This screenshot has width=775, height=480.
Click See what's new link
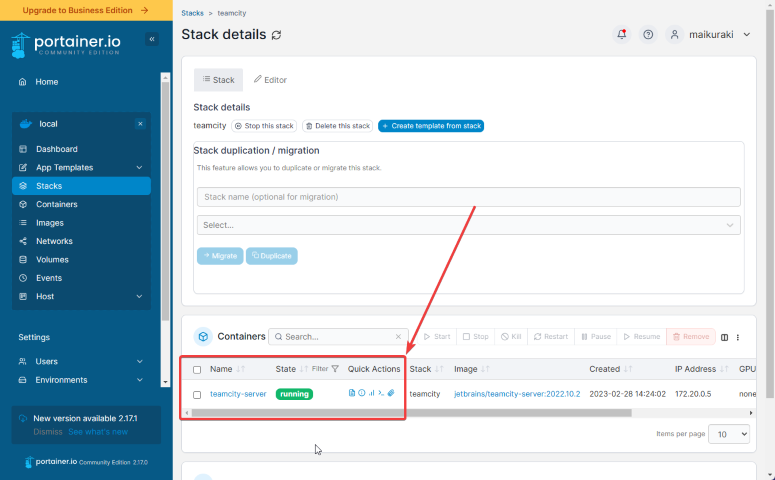coord(98,432)
